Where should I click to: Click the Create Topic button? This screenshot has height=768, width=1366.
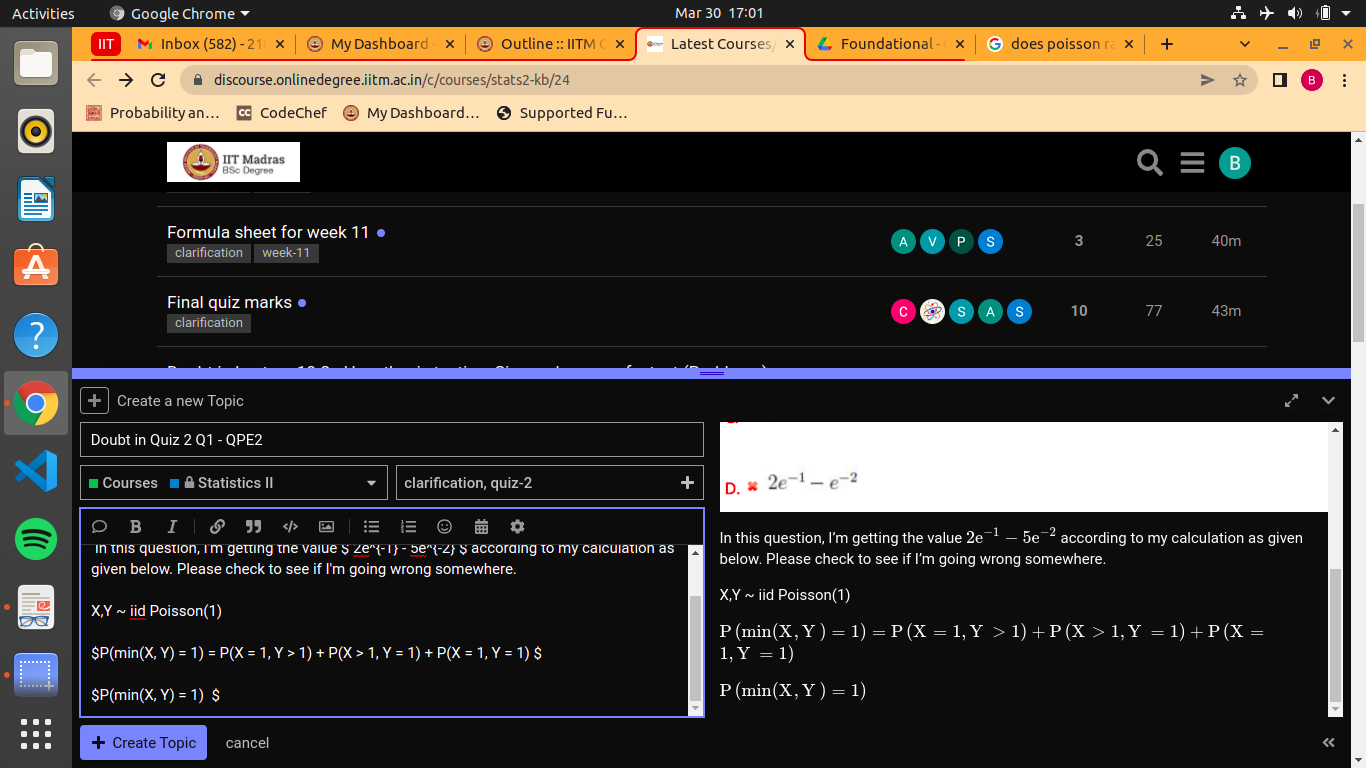point(144,743)
